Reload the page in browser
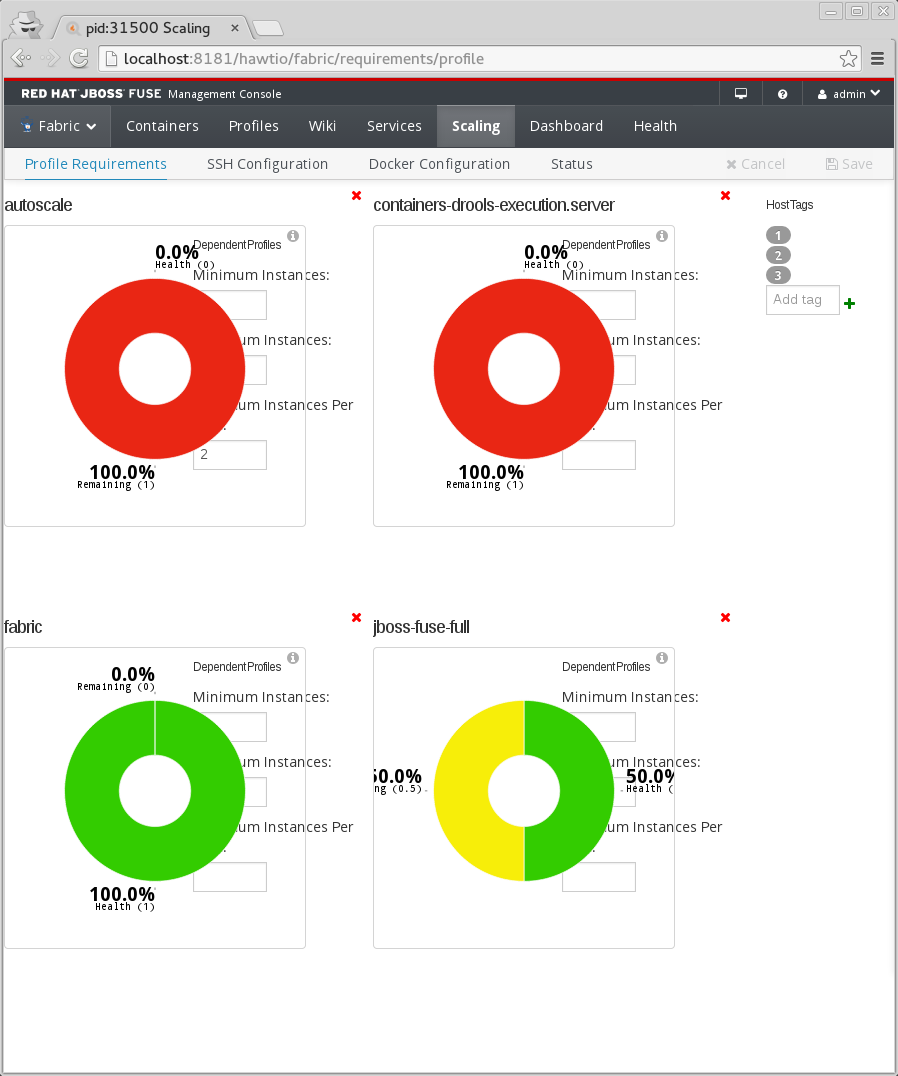This screenshot has height=1076, width=898. click(x=79, y=58)
